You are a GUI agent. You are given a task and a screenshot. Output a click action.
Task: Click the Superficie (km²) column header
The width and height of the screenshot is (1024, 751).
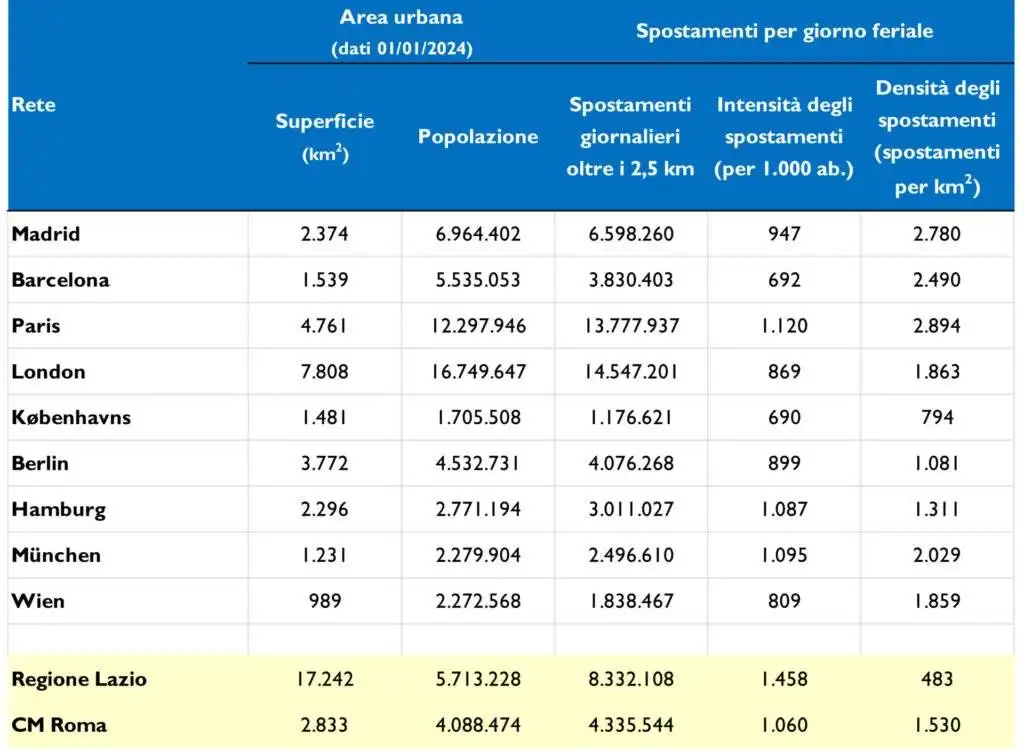point(325,137)
